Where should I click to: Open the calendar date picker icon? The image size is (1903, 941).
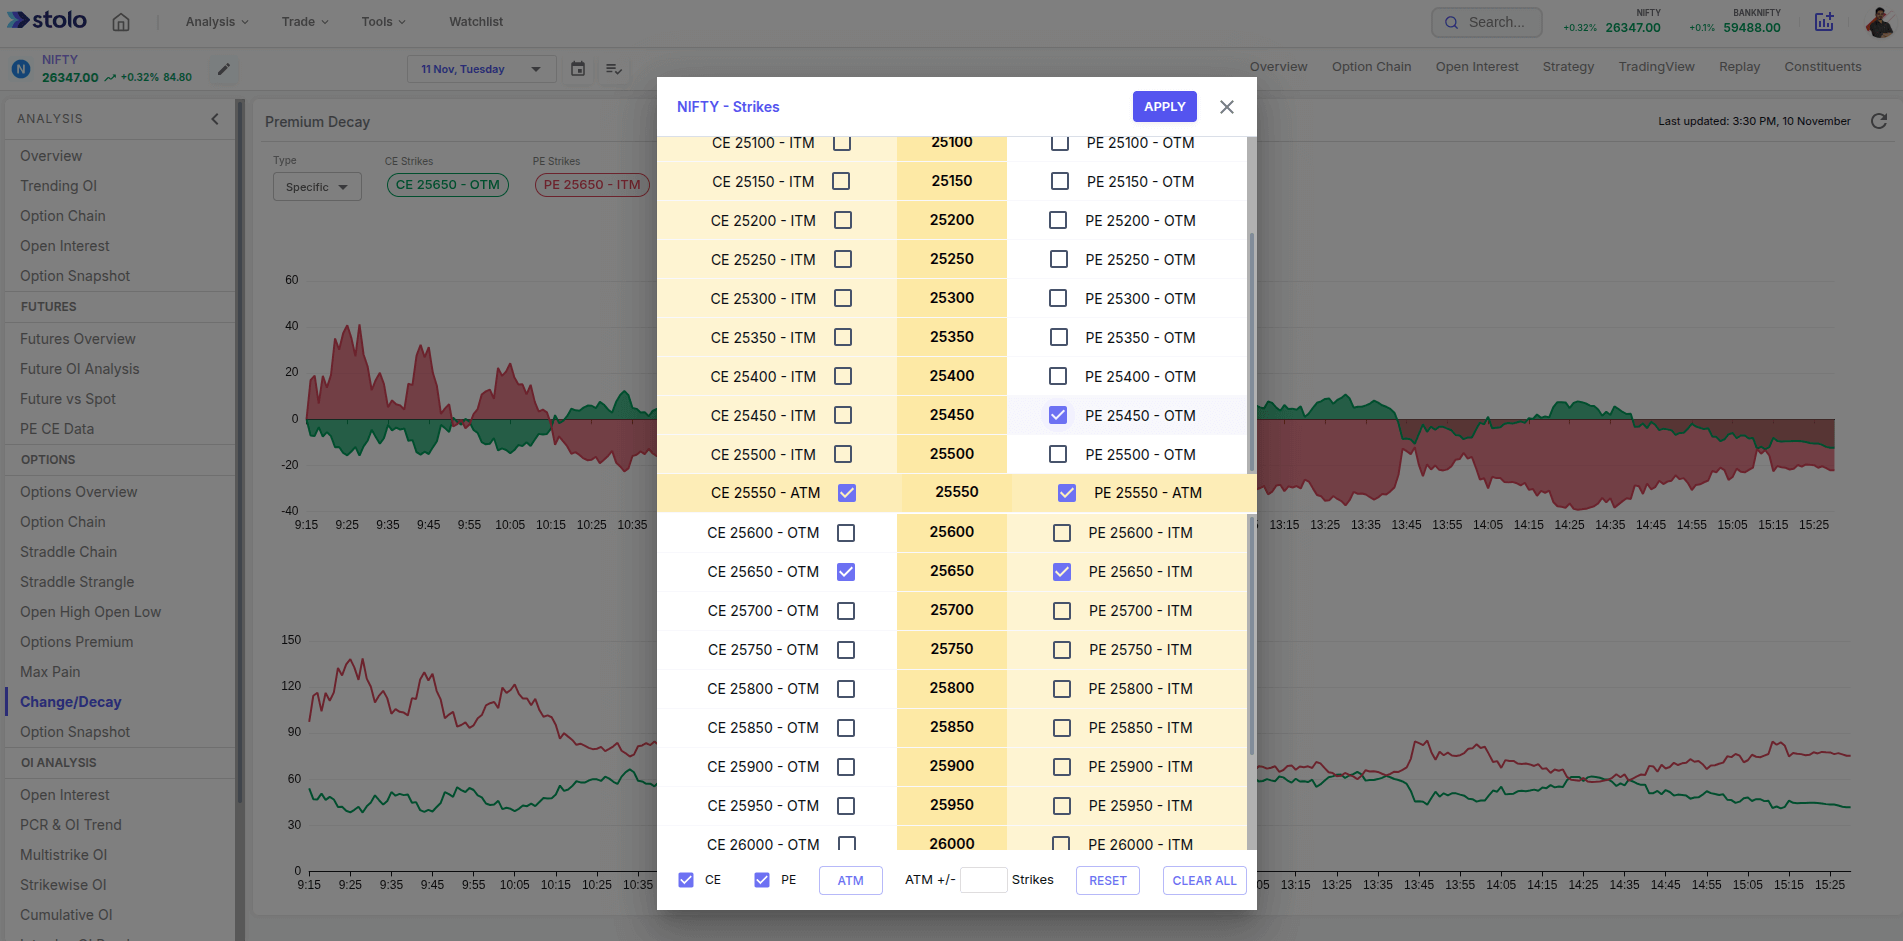578,69
